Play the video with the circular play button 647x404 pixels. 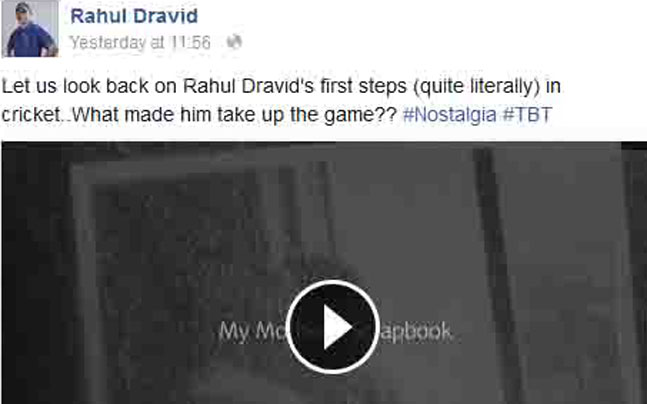coord(333,327)
